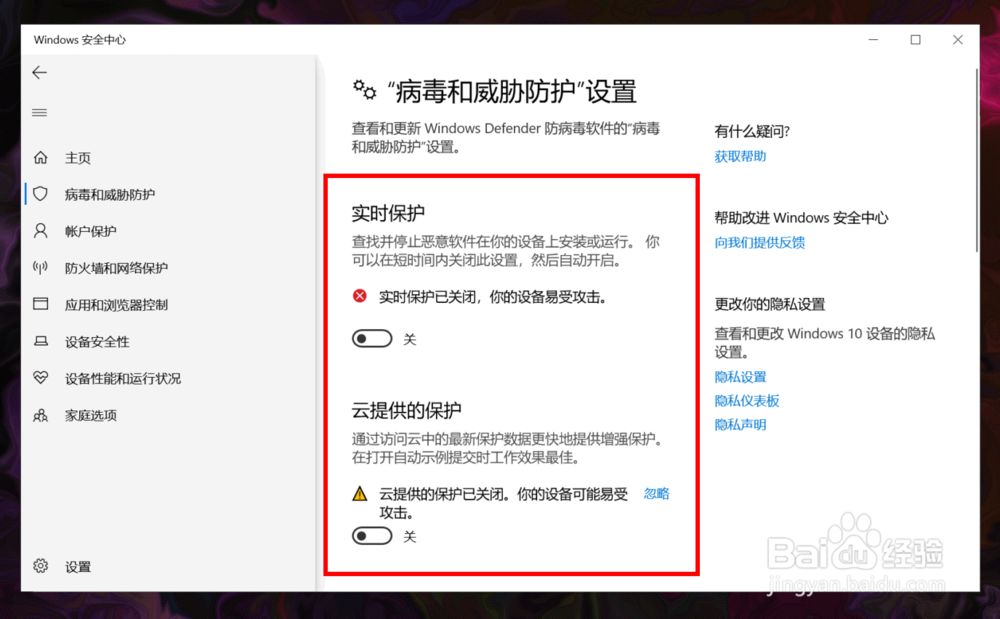Click the person icon for 帐户保护
This screenshot has height=619, width=1000.
pyautogui.click(x=41, y=231)
